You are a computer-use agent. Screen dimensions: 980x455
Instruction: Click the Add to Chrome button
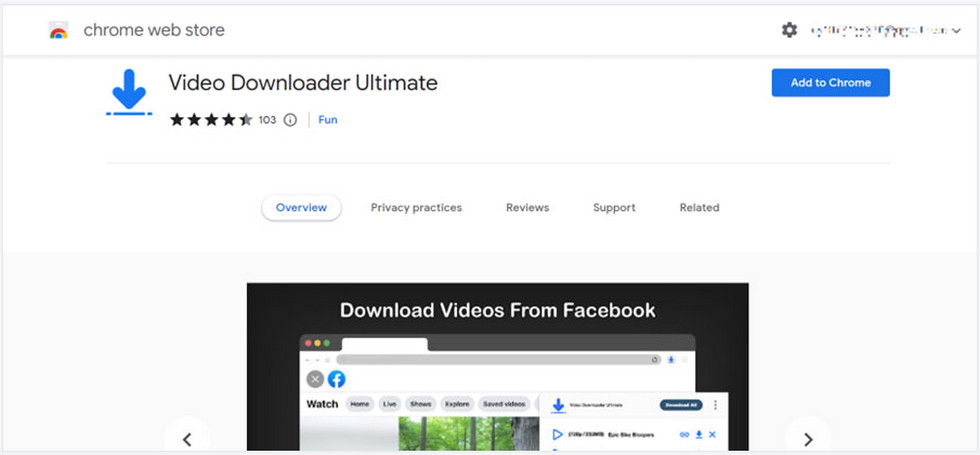(831, 82)
